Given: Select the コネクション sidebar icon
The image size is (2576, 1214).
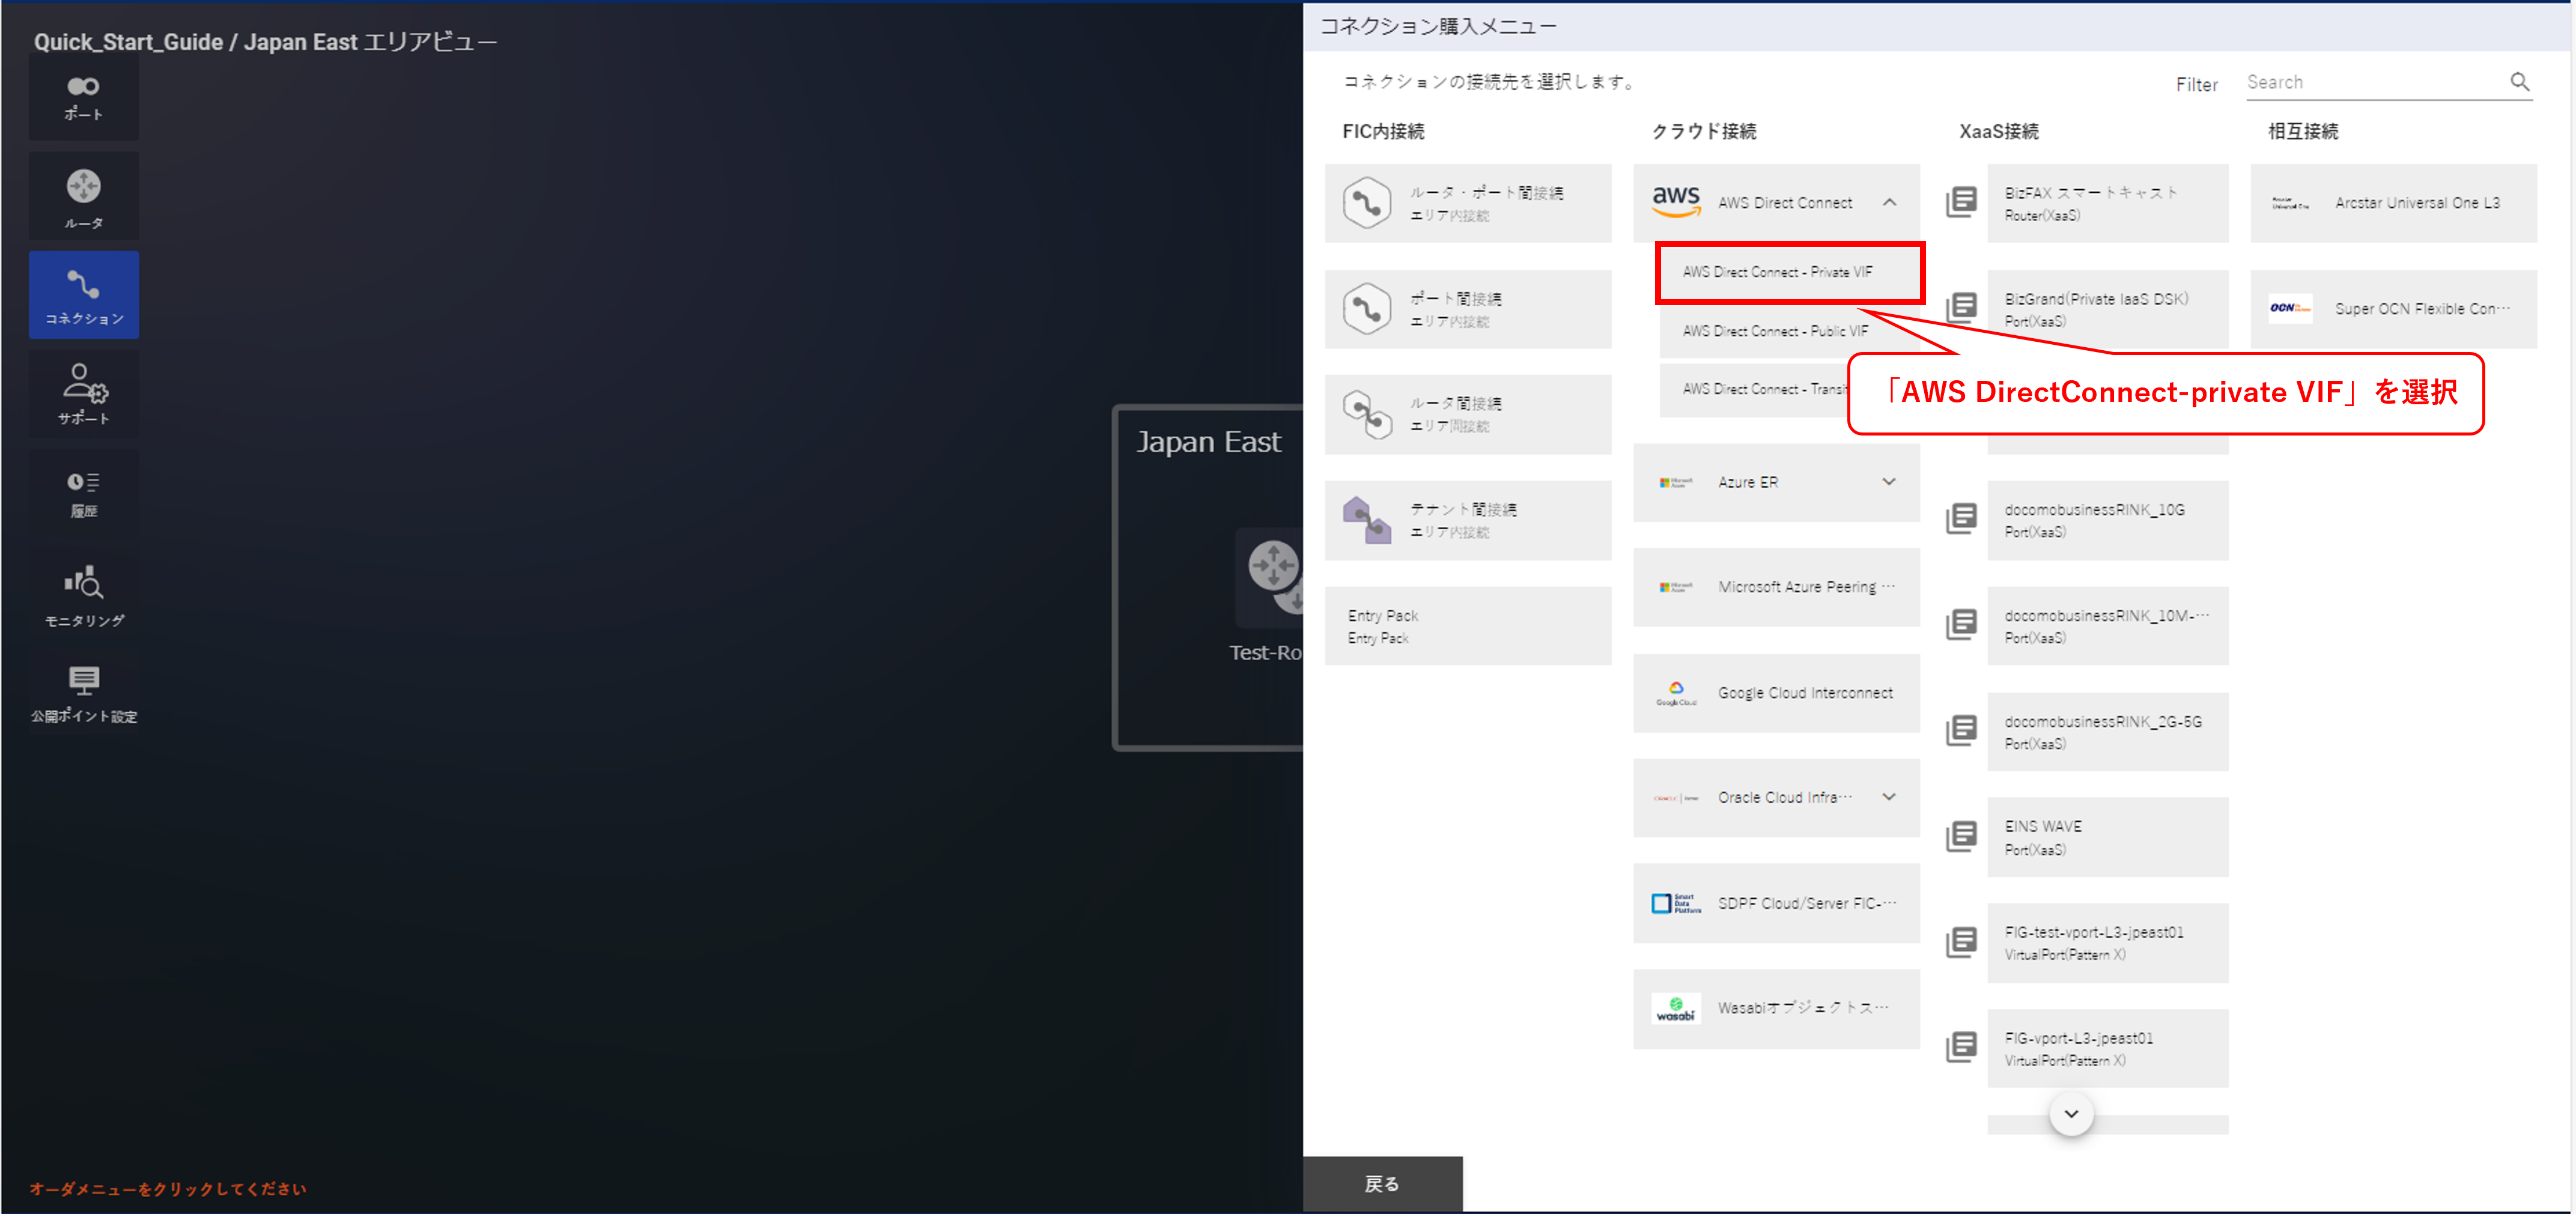Looking at the screenshot, I should point(84,295).
